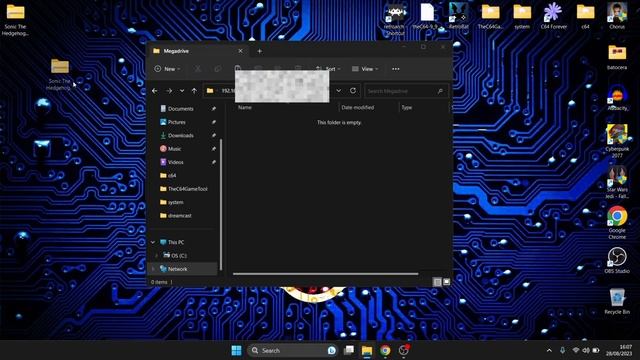
Task: Open the TheC64Ga... folder on the desktop
Action: point(490,16)
